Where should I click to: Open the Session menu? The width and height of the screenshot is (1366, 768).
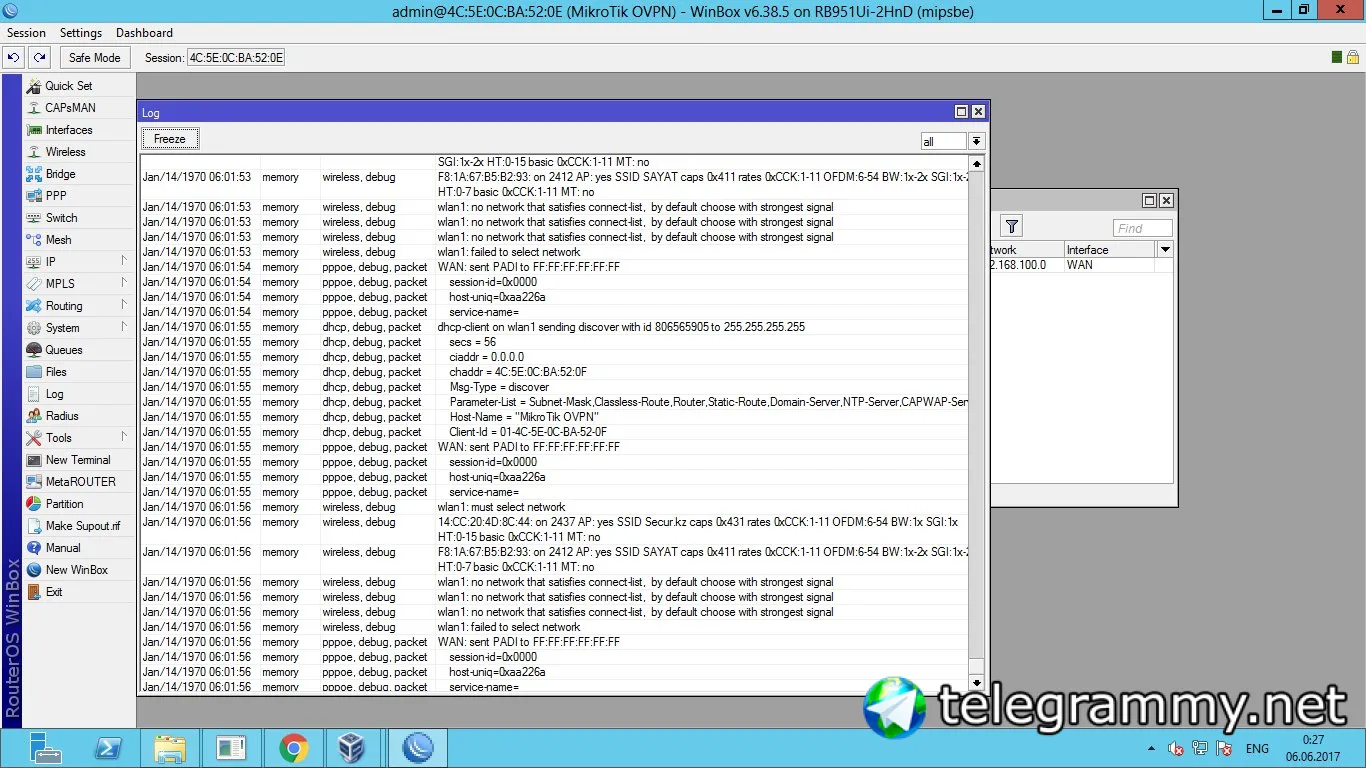tap(27, 33)
